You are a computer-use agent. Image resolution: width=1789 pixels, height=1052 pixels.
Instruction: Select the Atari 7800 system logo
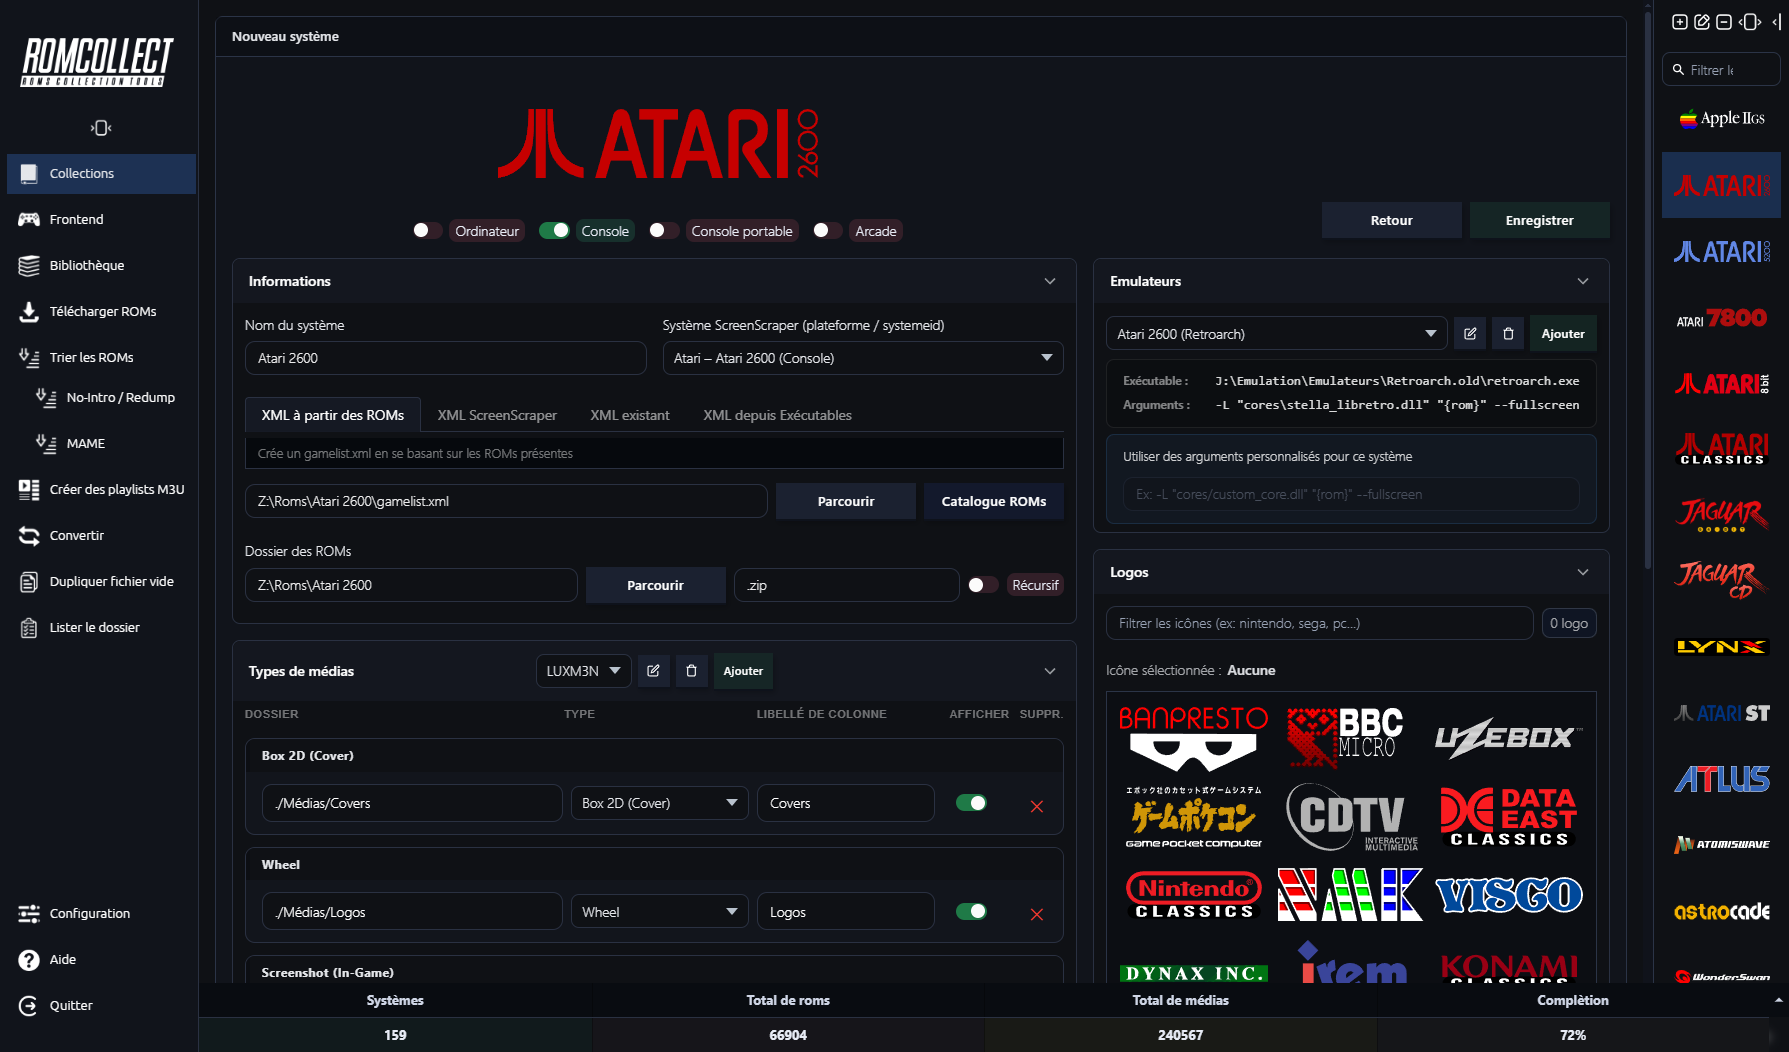[x=1721, y=319]
